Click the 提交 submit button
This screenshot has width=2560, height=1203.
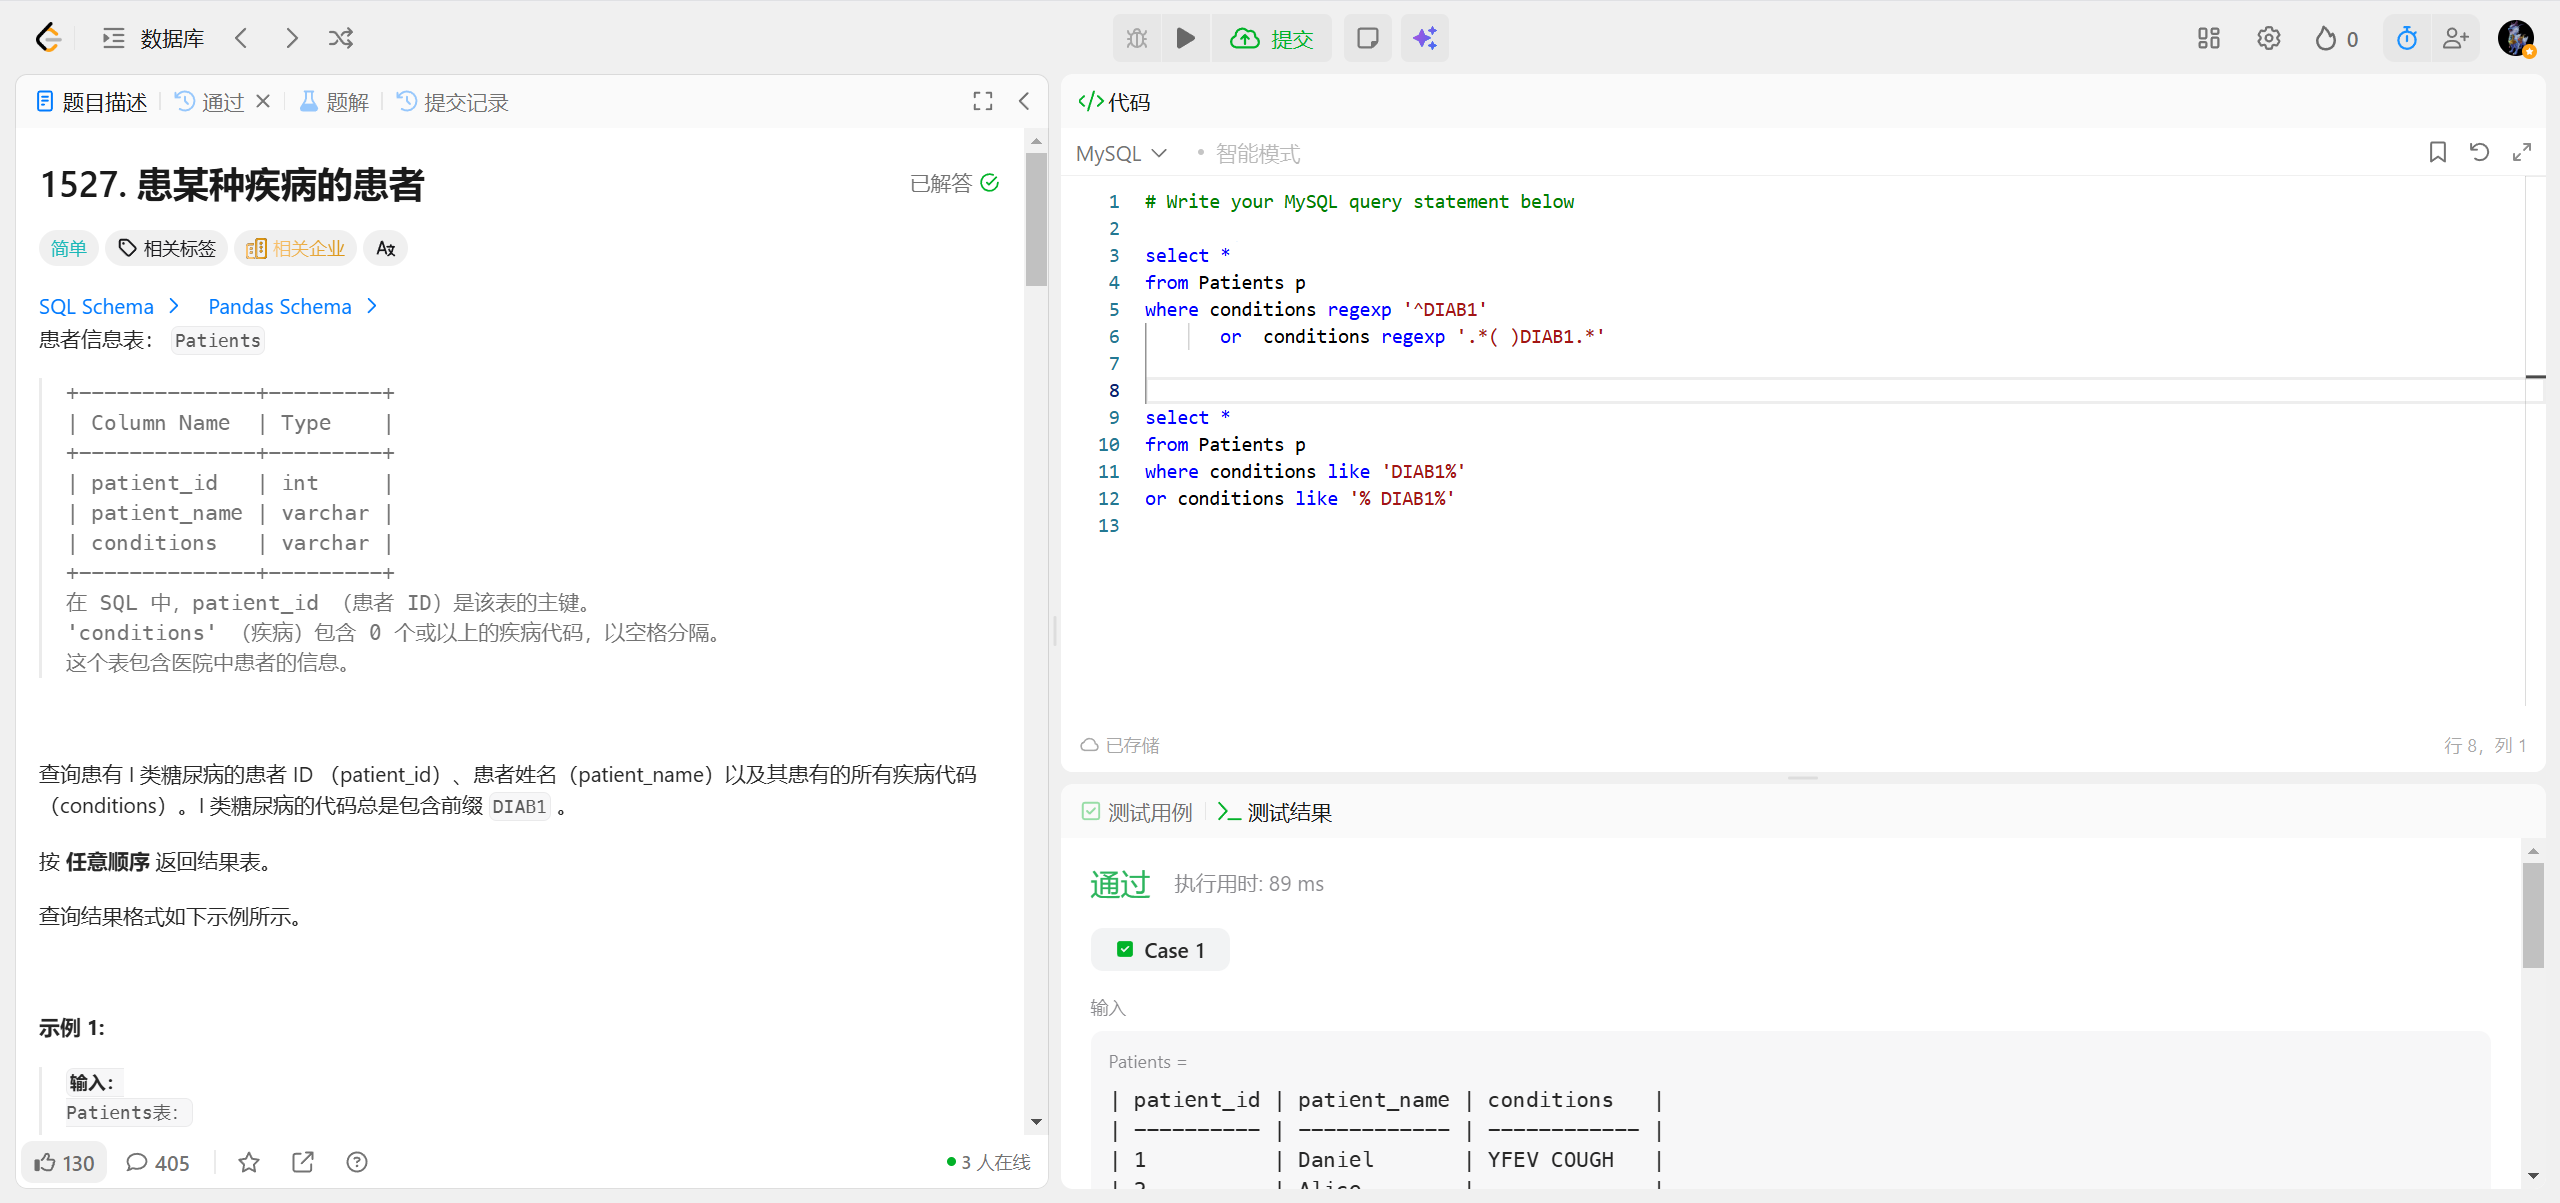pyautogui.click(x=1272, y=38)
